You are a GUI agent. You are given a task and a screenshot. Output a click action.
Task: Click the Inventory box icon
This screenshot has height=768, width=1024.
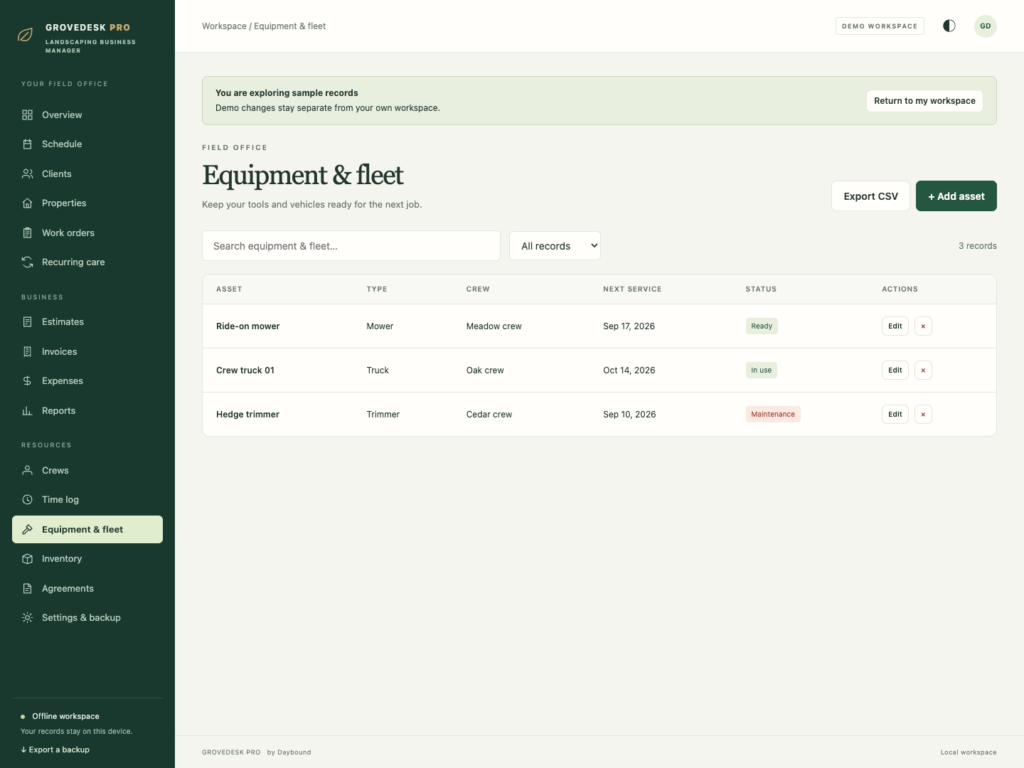click(27, 559)
